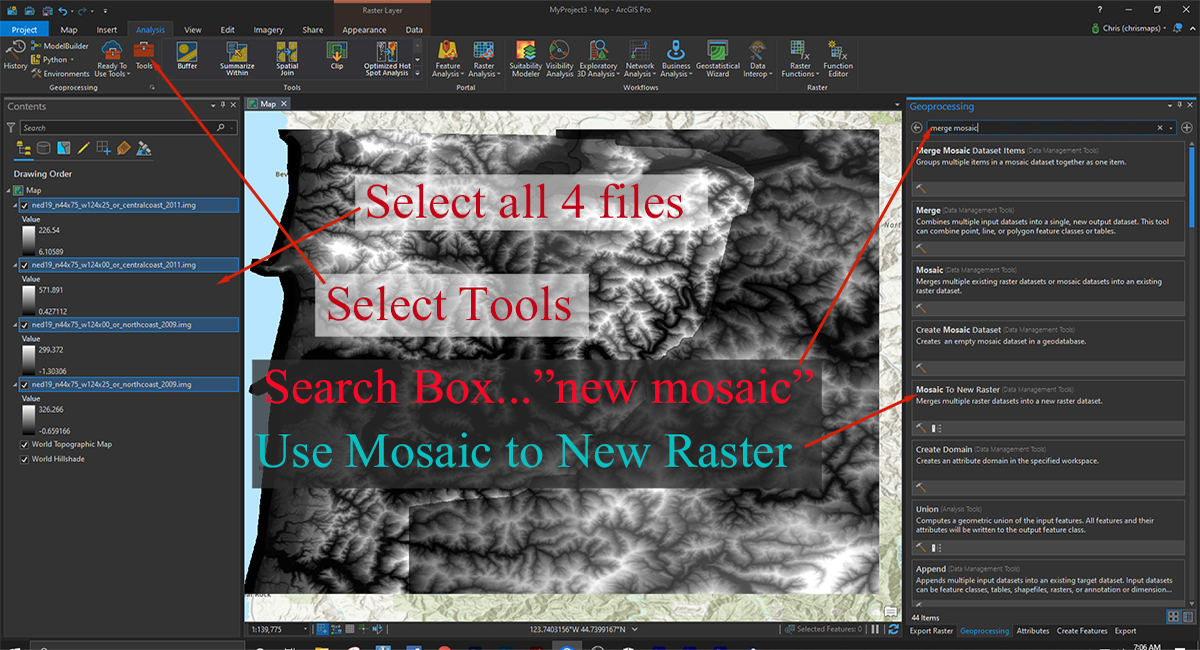Uncheck World Hillshade layer
Viewport: 1200px width, 650px height.
pyautogui.click(x=24, y=459)
